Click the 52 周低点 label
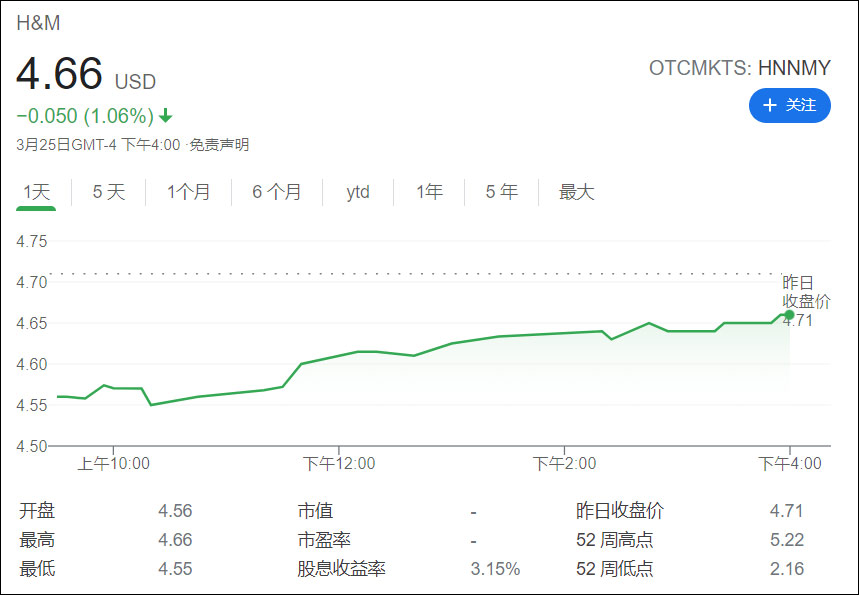The height and width of the screenshot is (595, 859). (615, 569)
